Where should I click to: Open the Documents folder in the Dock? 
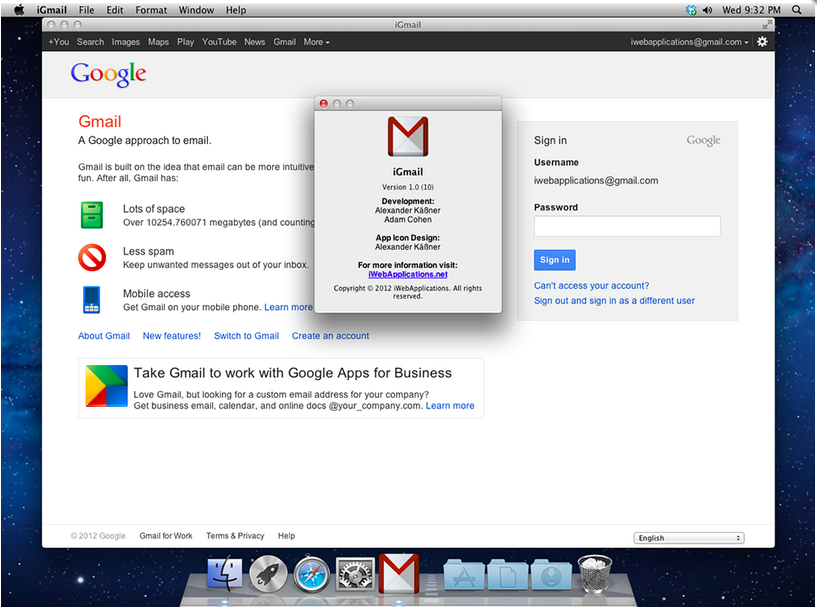(507, 575)
